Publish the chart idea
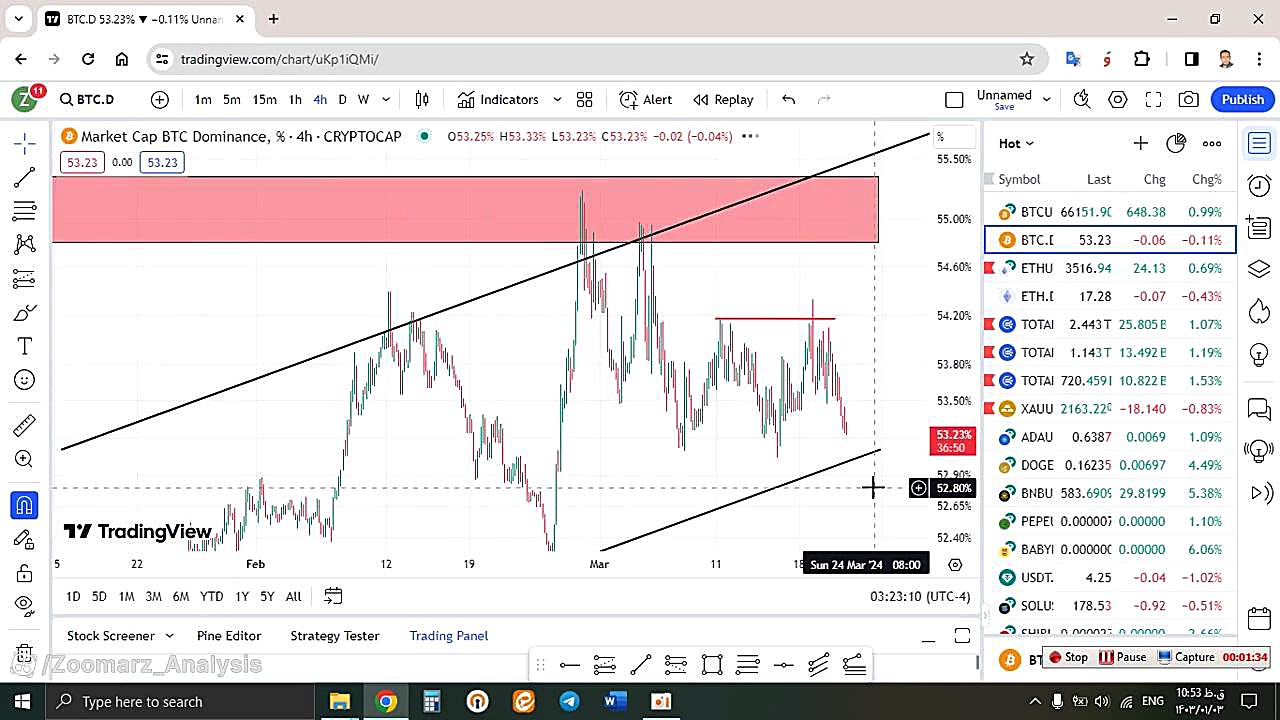This screenshot has height=720, width=1280. (1243, 99)
